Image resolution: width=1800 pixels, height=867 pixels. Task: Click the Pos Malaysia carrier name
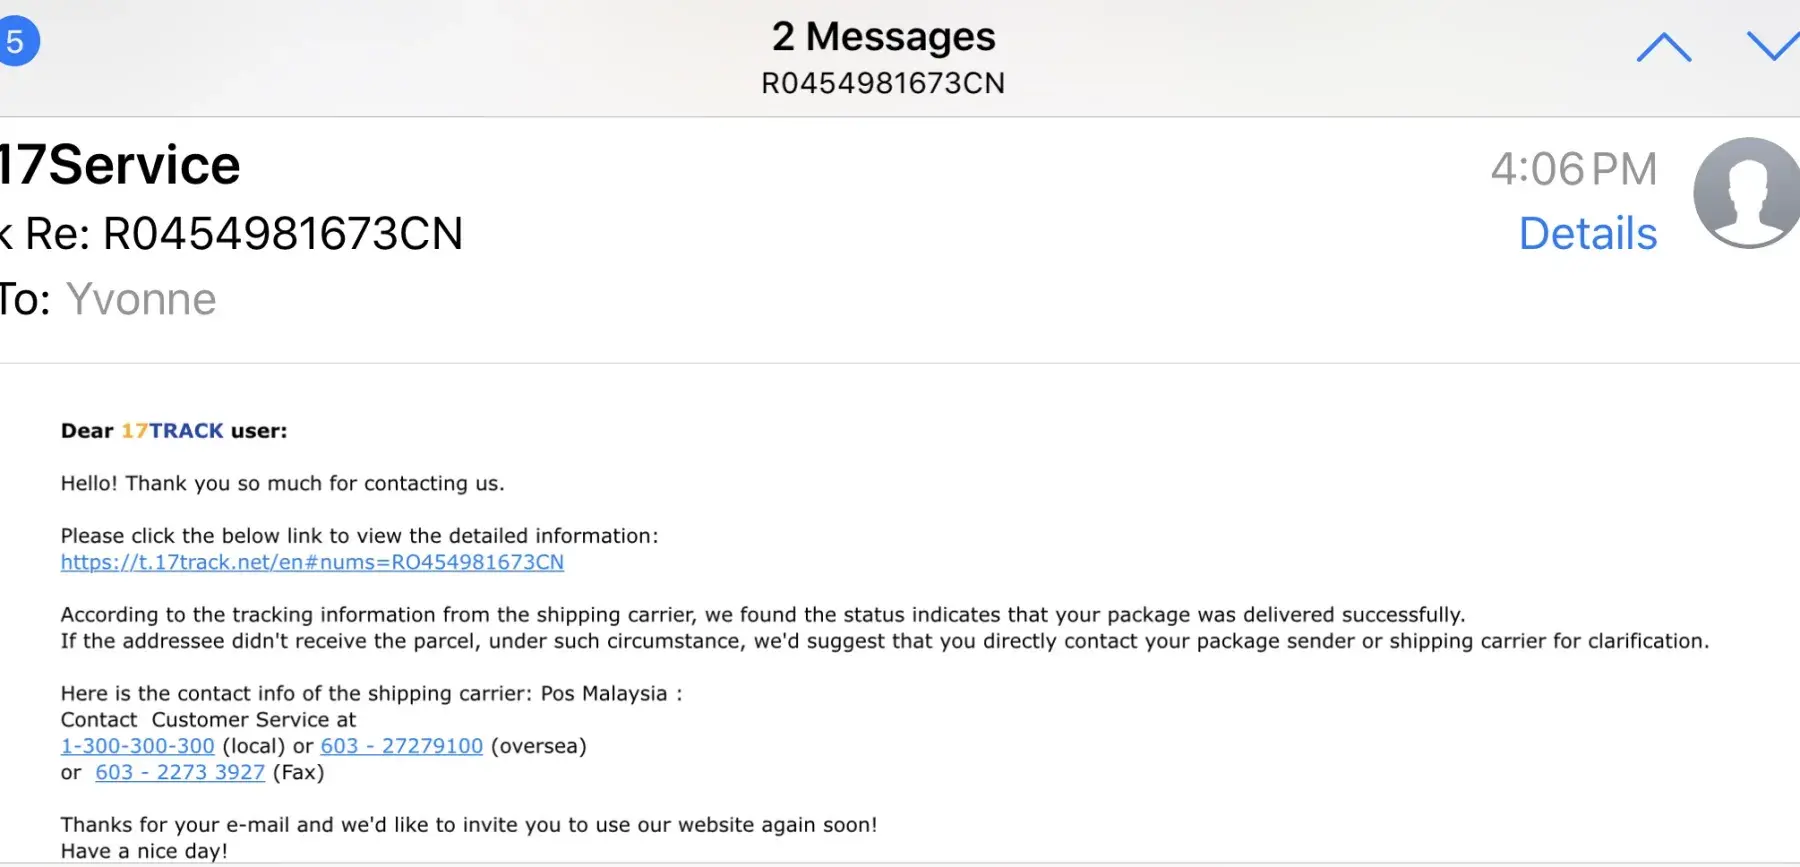coord(603,694)
